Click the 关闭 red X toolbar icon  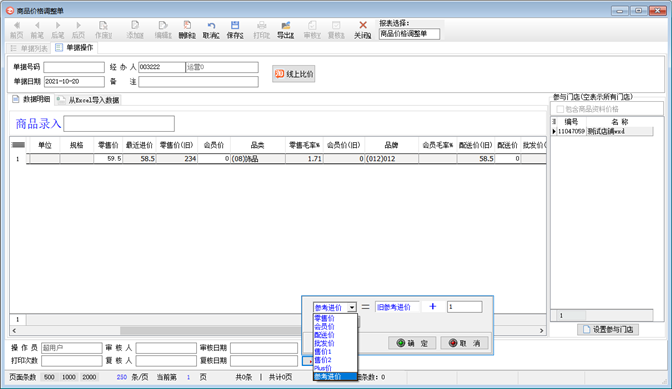pos(363,30)
